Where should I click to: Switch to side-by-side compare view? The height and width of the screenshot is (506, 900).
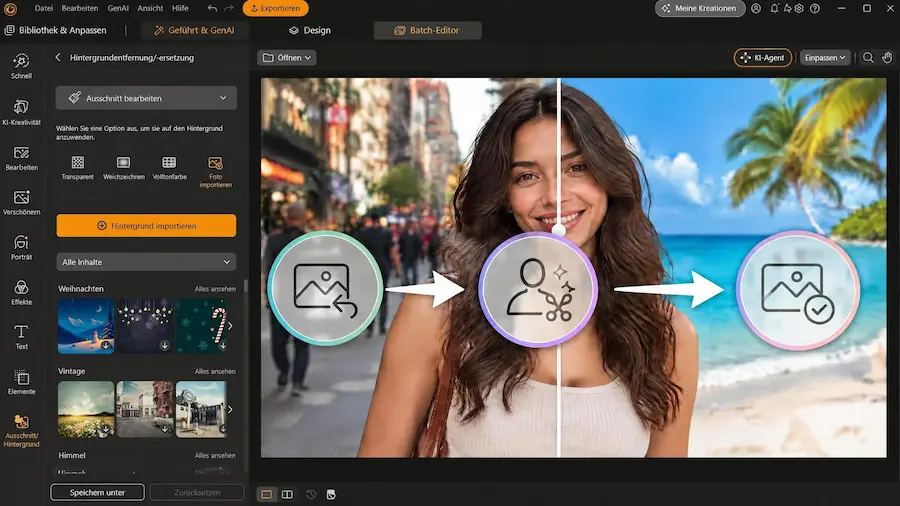click(287, 494)
